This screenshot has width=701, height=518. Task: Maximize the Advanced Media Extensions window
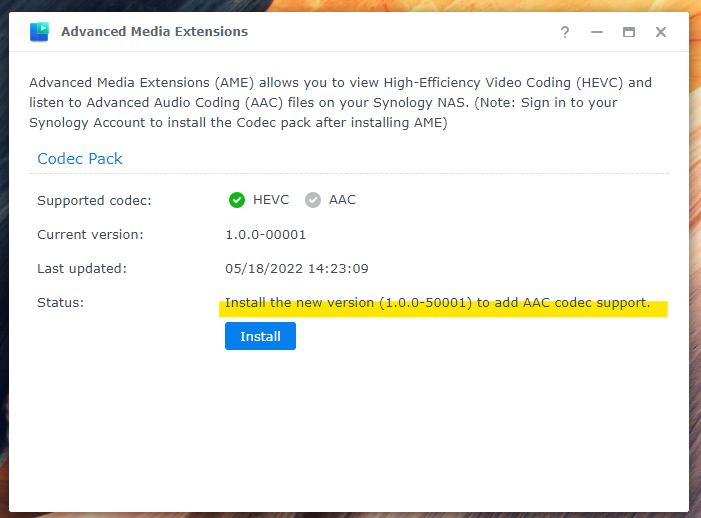coord(629,32)
